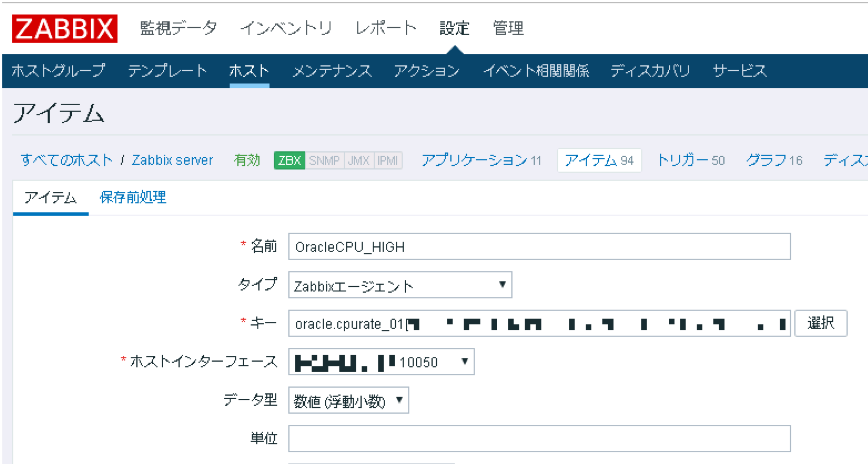
Task: Click the IPMI availability badge
Action: coord(387,160)
